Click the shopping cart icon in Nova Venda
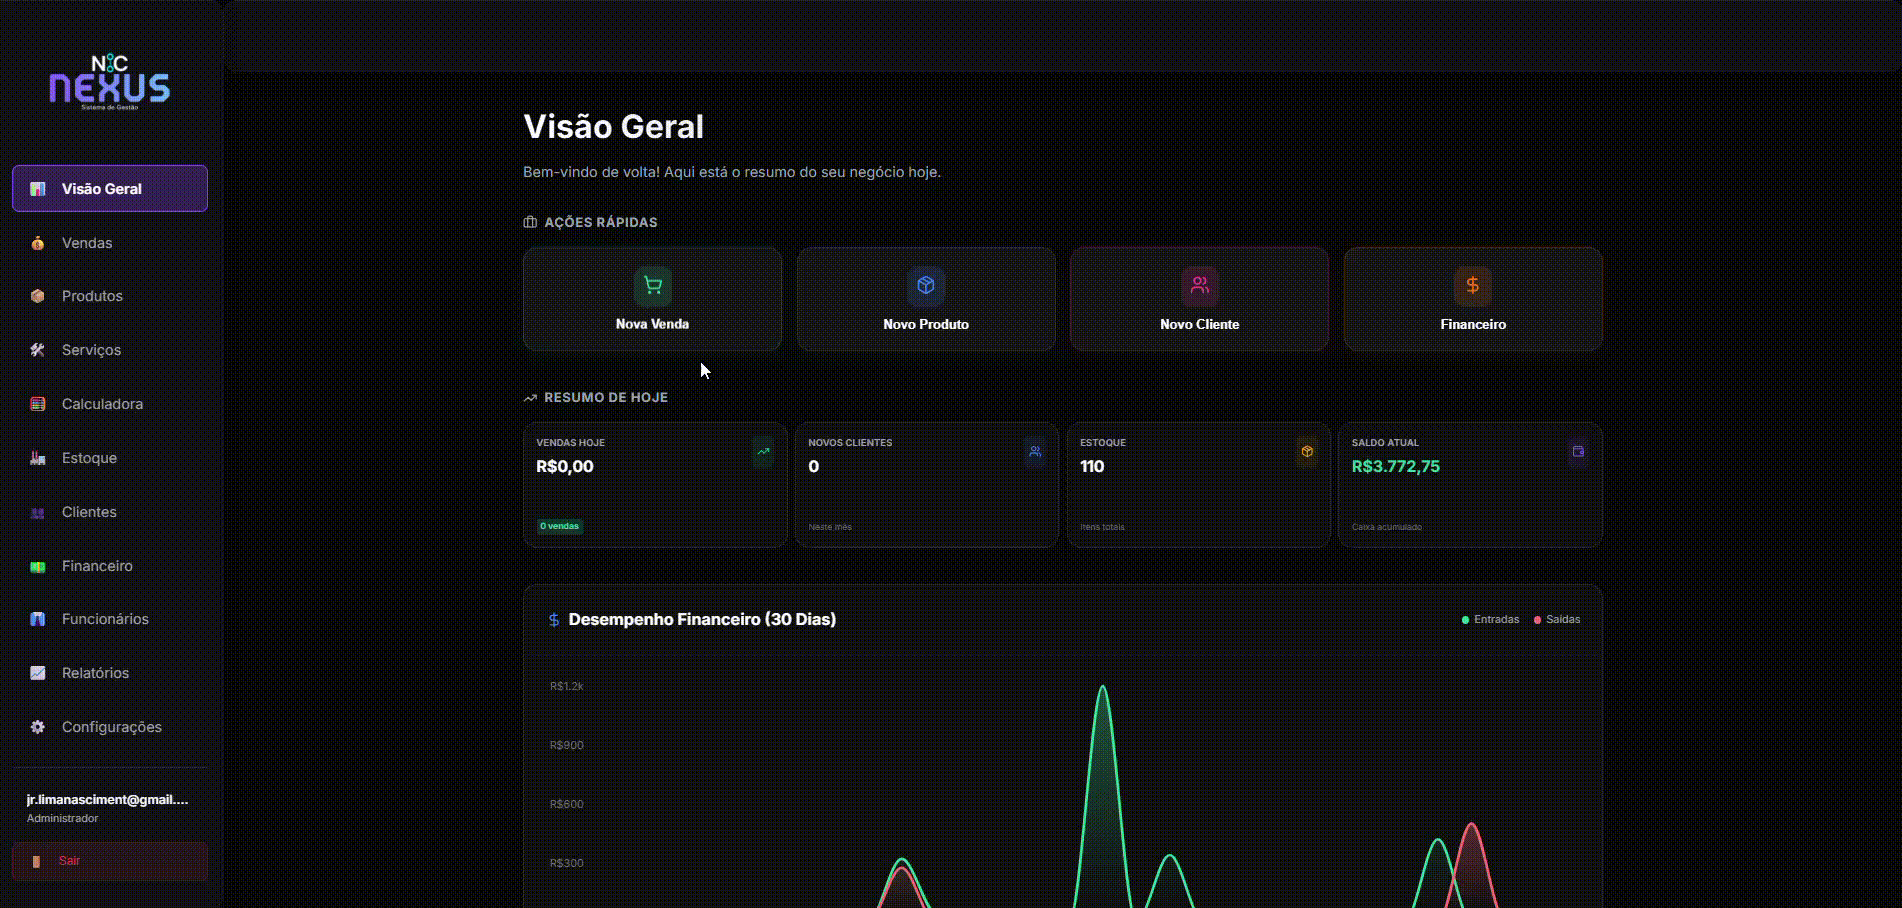1902x908 pixels. point(652,286)
